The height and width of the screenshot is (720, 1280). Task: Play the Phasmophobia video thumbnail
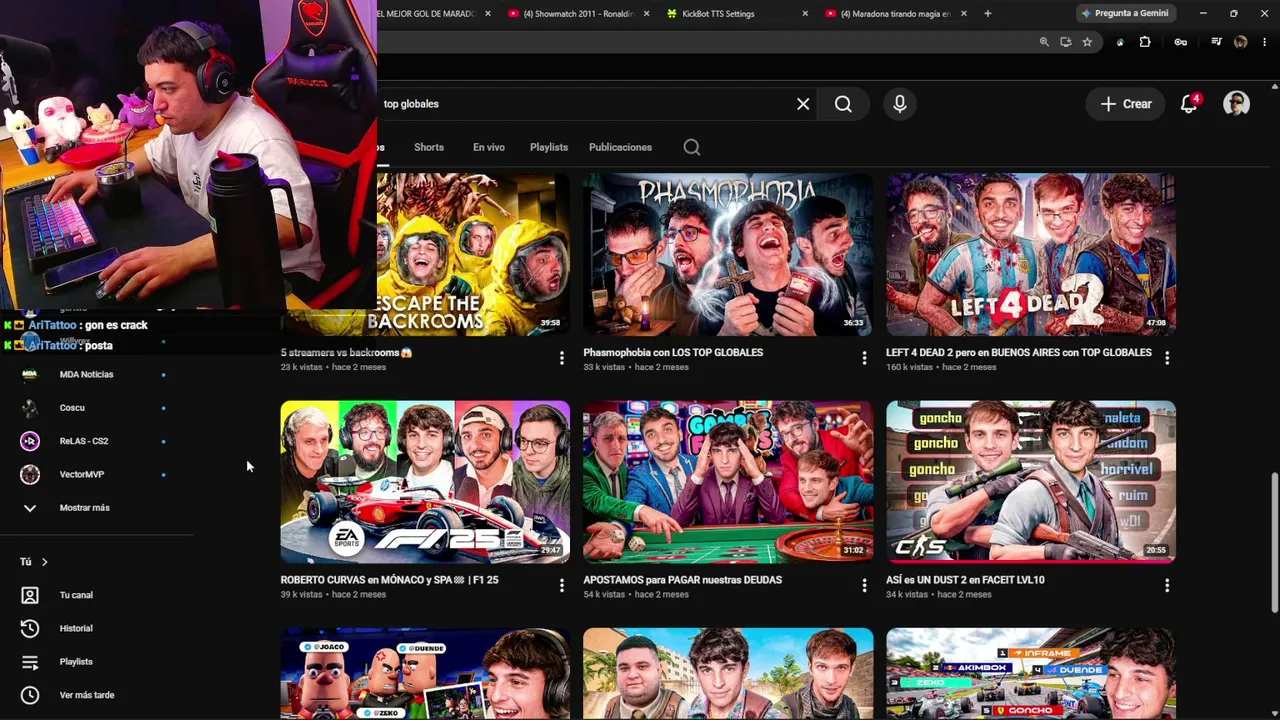click(x=728, y=254)
